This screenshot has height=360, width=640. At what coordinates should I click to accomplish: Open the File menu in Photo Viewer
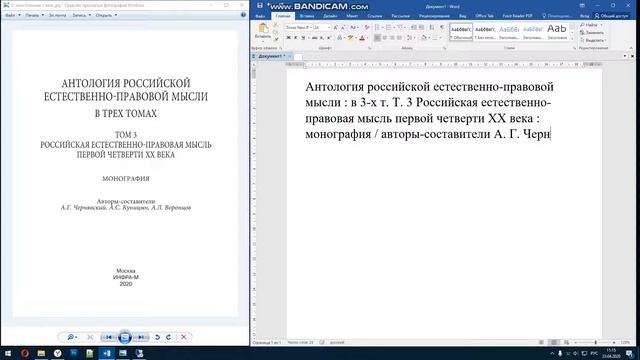tap(12, 15)
